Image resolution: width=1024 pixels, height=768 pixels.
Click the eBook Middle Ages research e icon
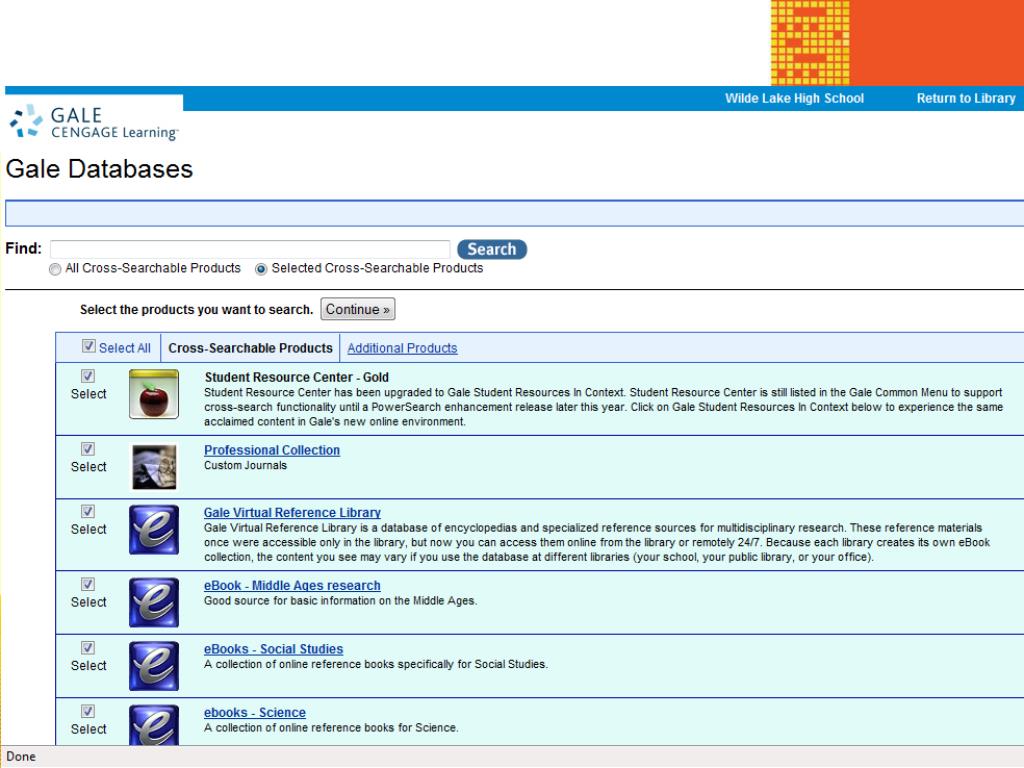tap(154, 602)
